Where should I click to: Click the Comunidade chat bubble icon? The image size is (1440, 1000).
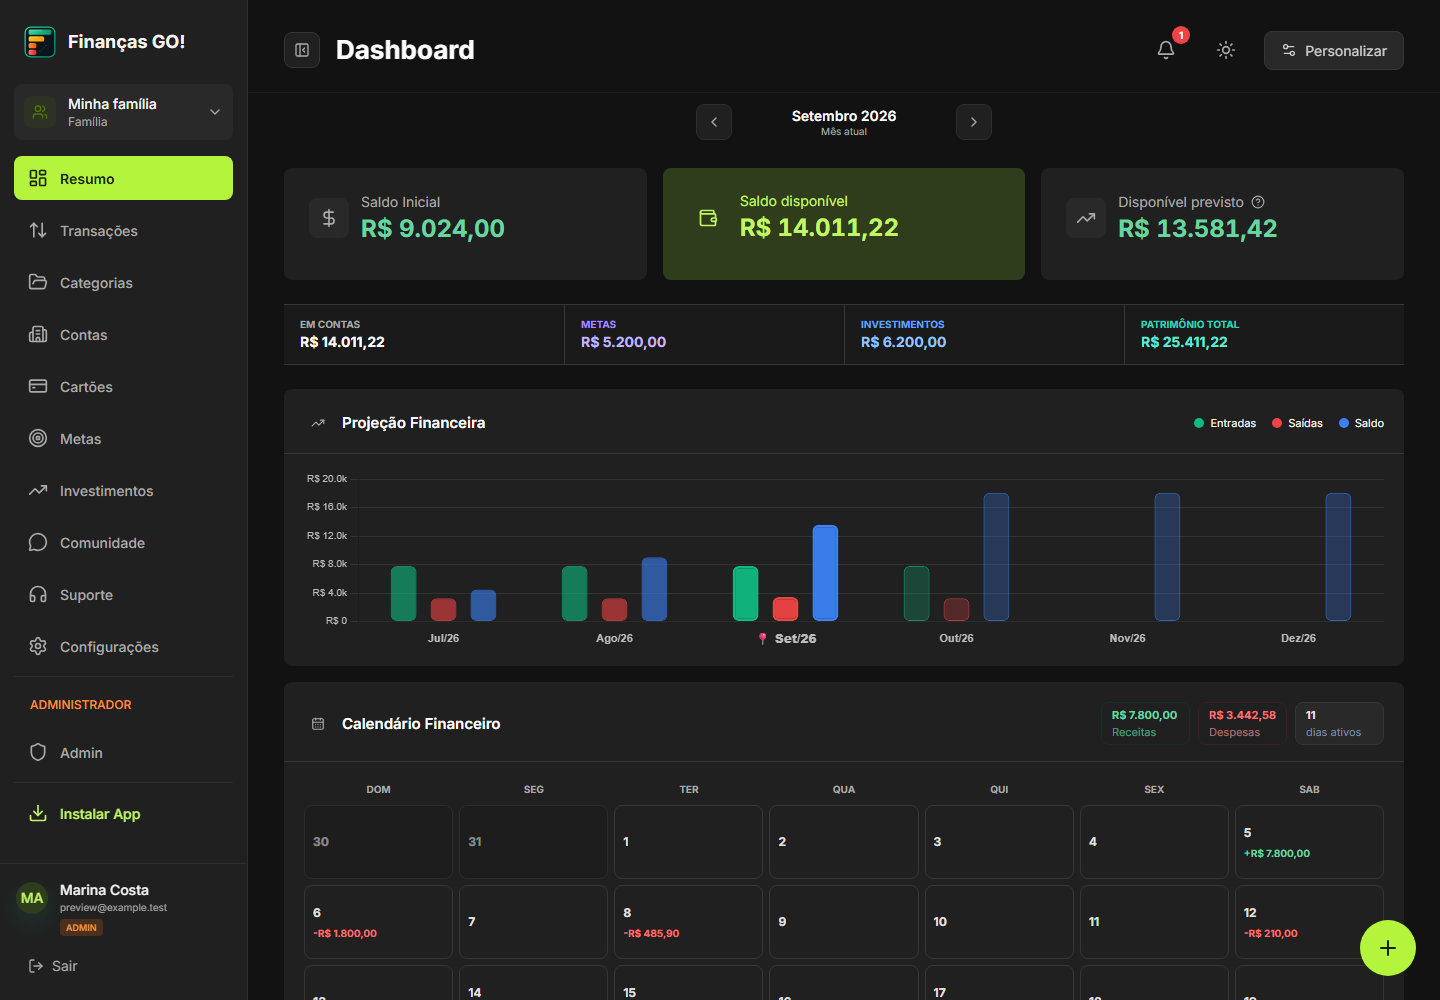[x=38, y=542]
